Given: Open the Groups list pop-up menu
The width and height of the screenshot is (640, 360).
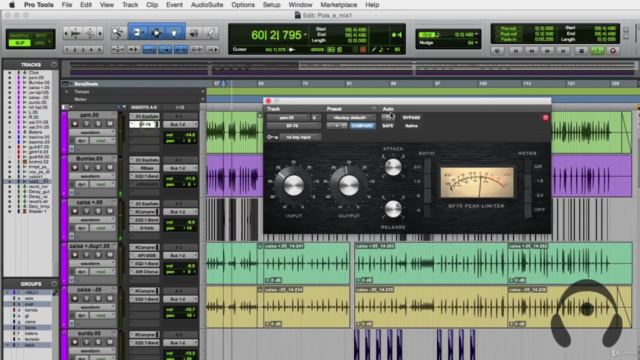Looking at the screenshot, I should [53, 284].
